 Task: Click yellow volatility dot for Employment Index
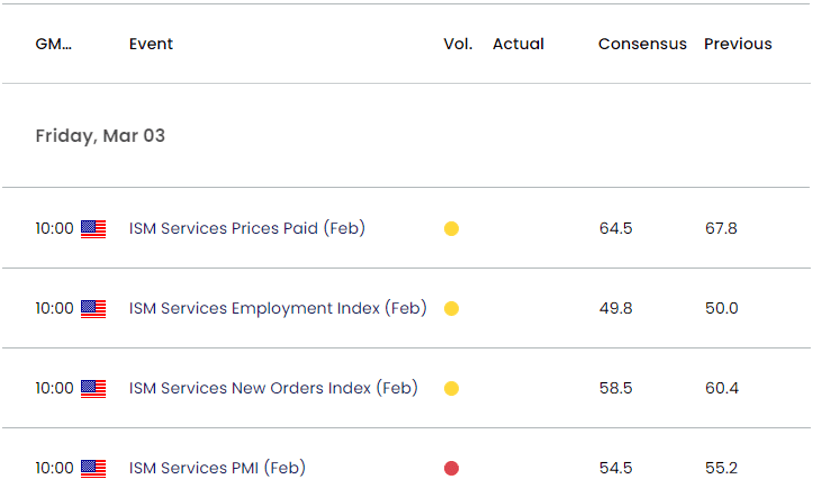[x=451, y=309]
